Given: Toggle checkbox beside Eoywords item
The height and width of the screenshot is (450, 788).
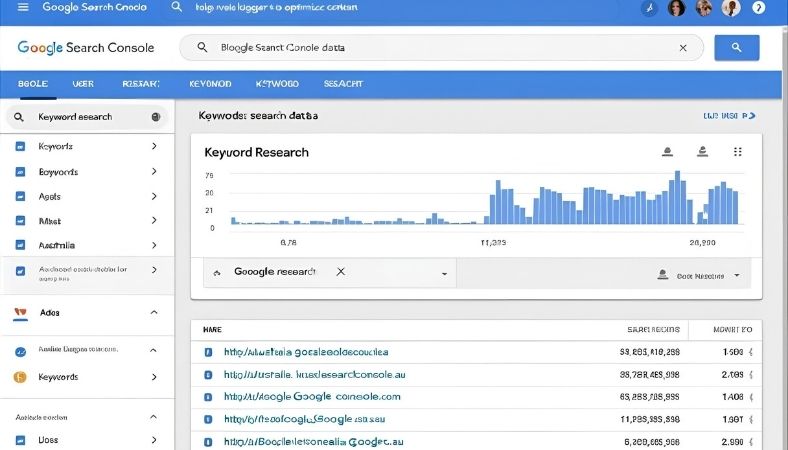Looking at the screenshot, I should coord(20,172).
